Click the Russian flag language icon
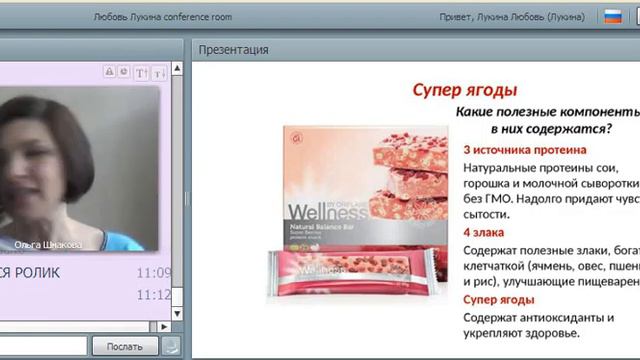 [613, 17]
